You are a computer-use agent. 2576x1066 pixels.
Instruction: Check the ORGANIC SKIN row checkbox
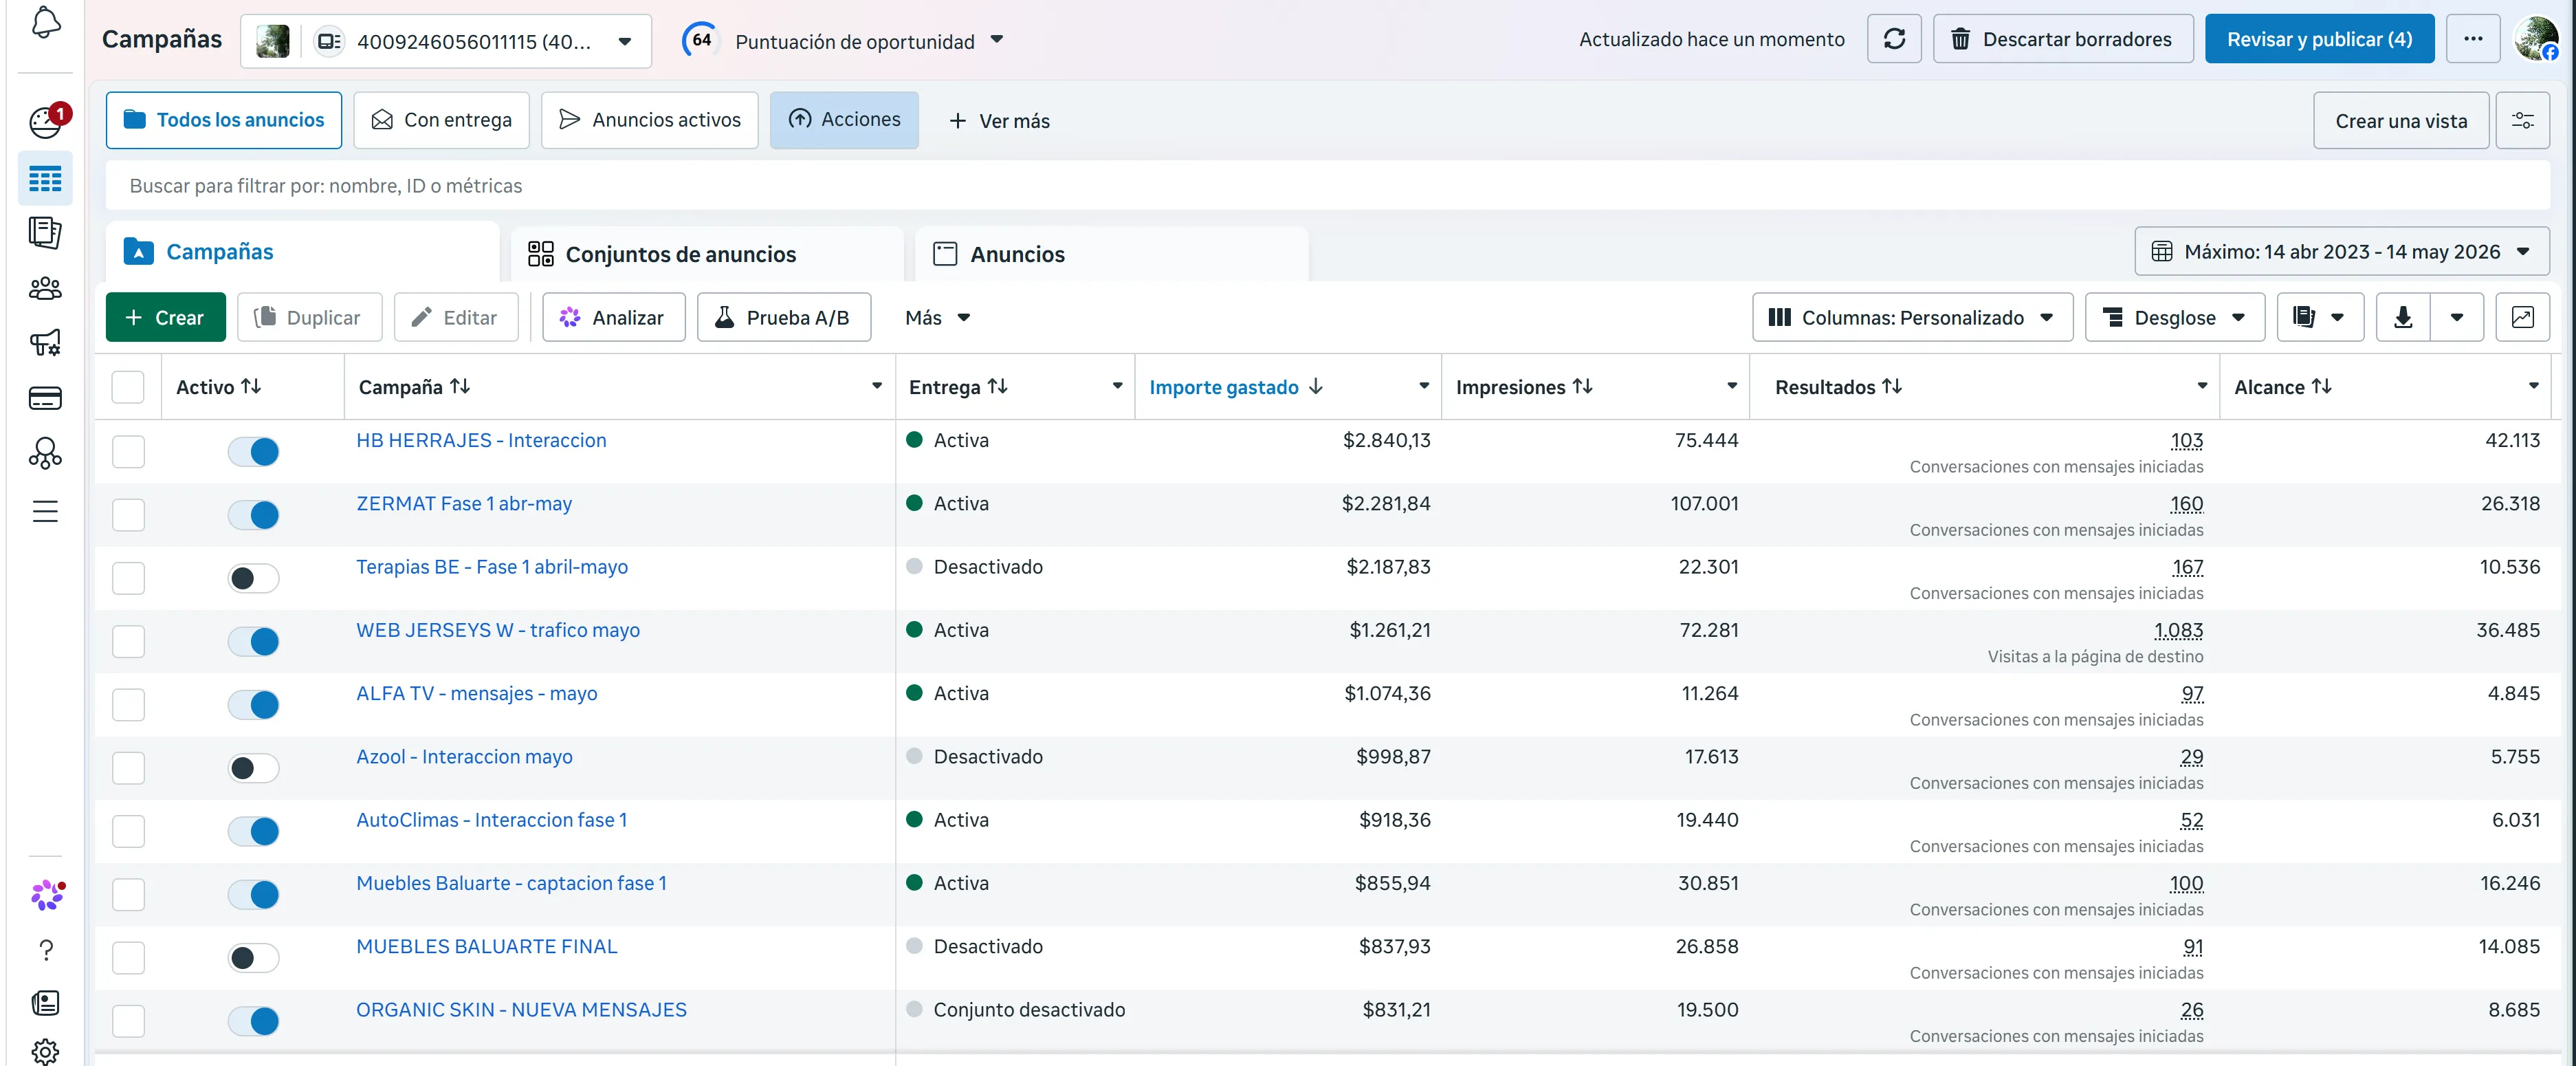(128, 1021)
